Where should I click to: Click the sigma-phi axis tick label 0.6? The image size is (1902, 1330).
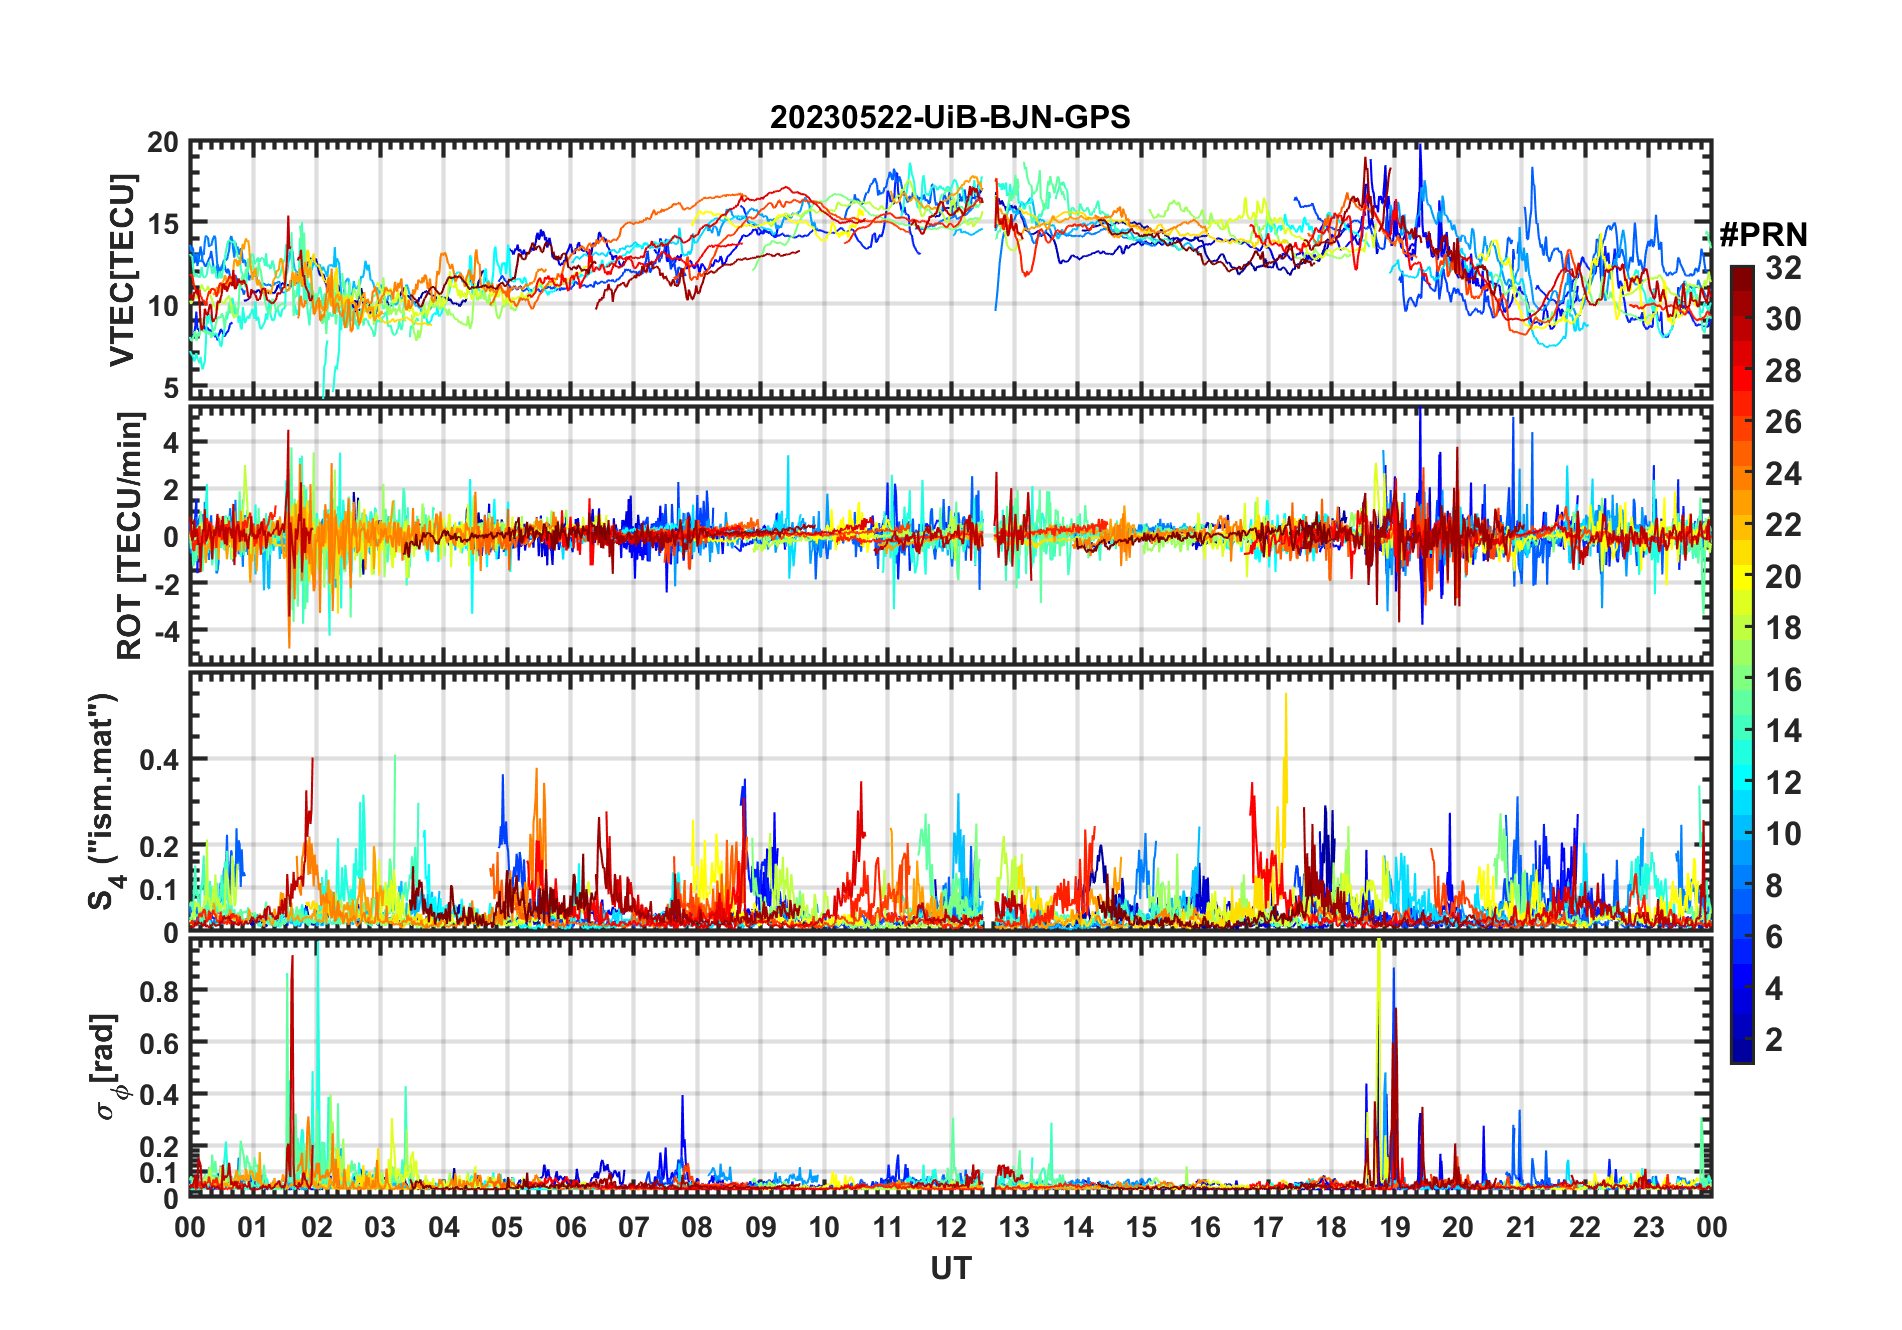(159, 1043)
